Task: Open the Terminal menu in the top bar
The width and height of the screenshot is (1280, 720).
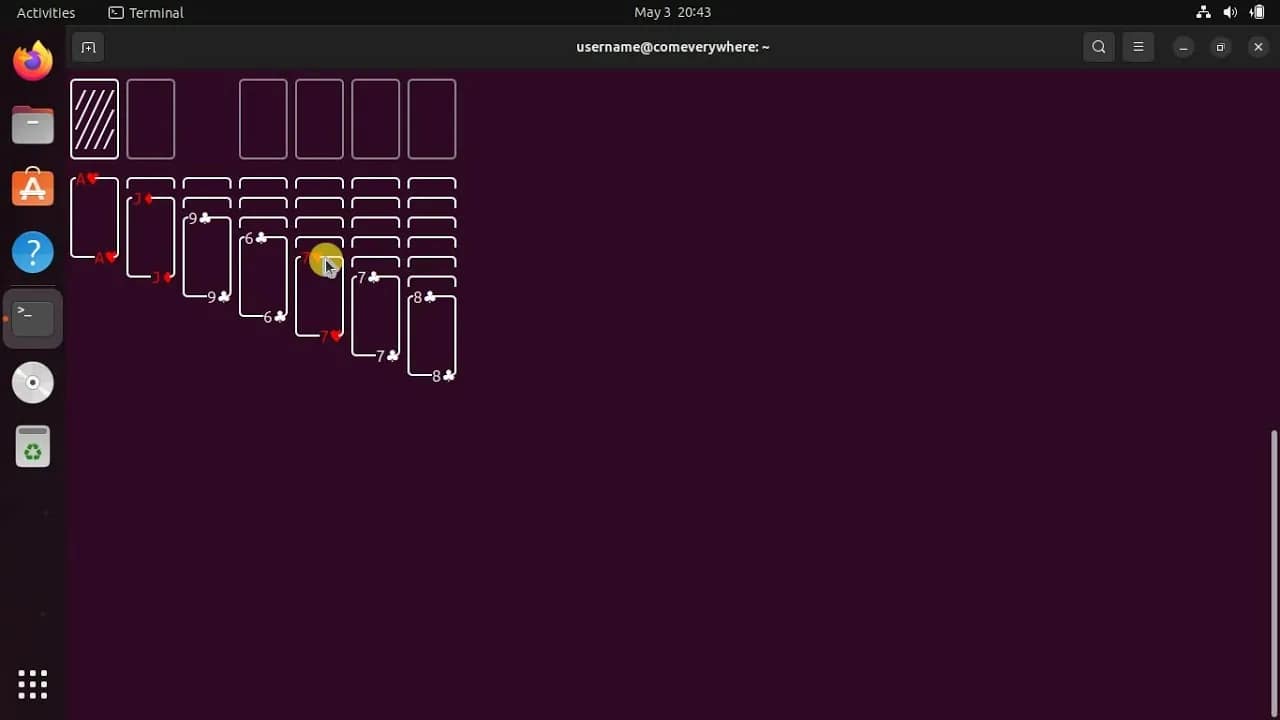Action: coord(145,12)
